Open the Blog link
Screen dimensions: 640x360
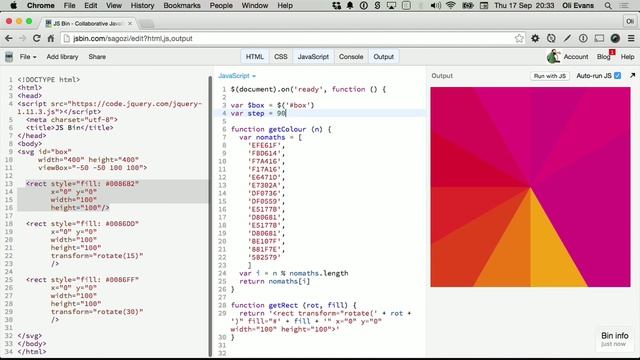pos(604,57)
